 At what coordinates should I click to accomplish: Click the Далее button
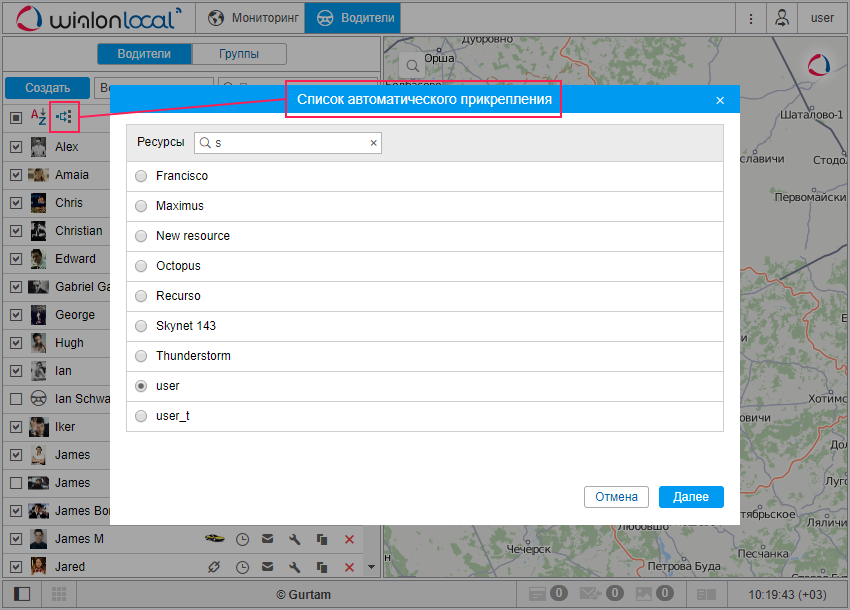click(691, 497)
